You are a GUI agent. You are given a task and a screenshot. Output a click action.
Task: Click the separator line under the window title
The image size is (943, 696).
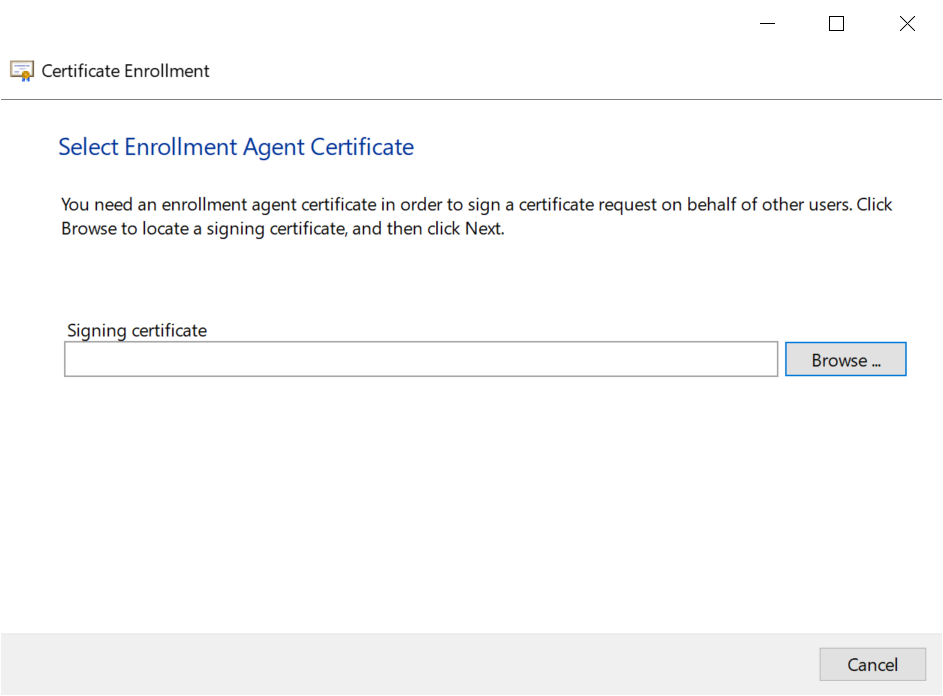(470, 100)
